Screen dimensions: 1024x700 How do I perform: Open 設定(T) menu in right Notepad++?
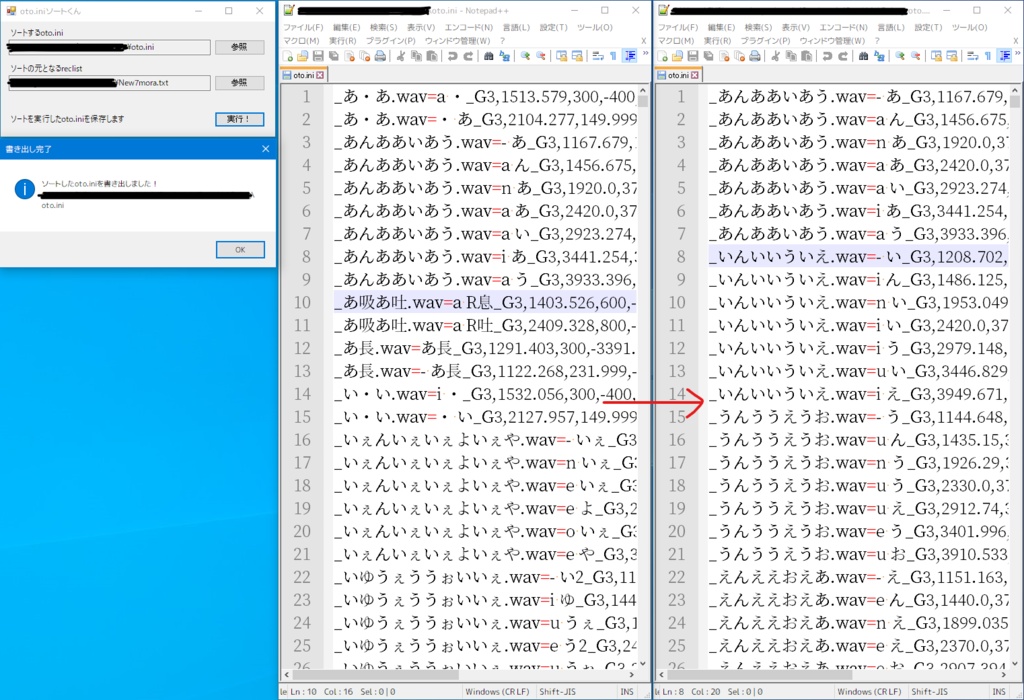click(928, 27)
